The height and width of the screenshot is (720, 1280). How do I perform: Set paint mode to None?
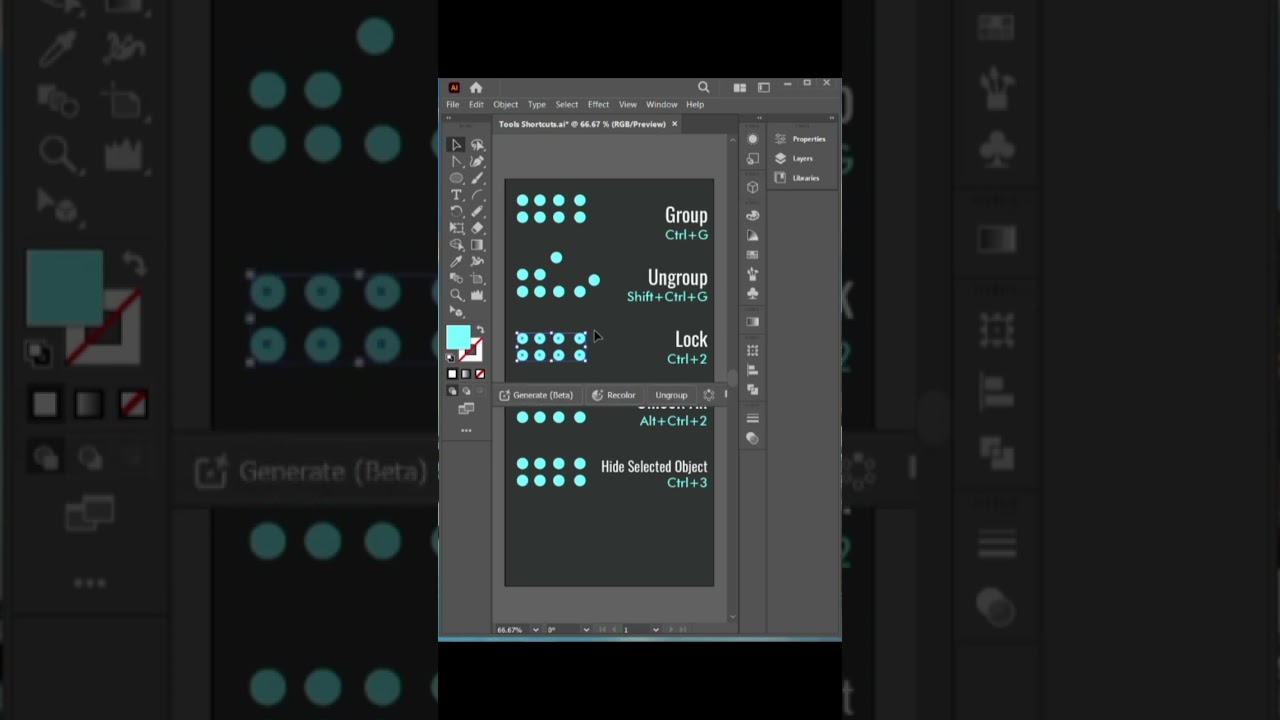(x=479, y=374)
